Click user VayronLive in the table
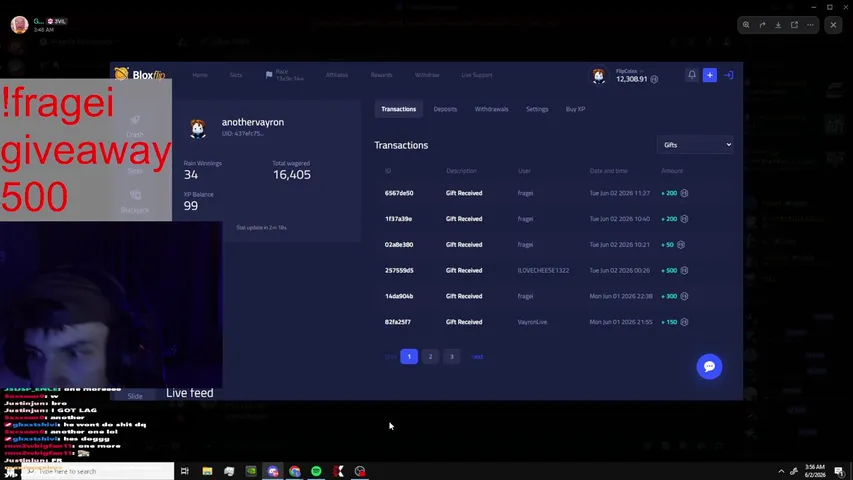The width and height of the screenshot is (853, 480). [x=532, y=322]
